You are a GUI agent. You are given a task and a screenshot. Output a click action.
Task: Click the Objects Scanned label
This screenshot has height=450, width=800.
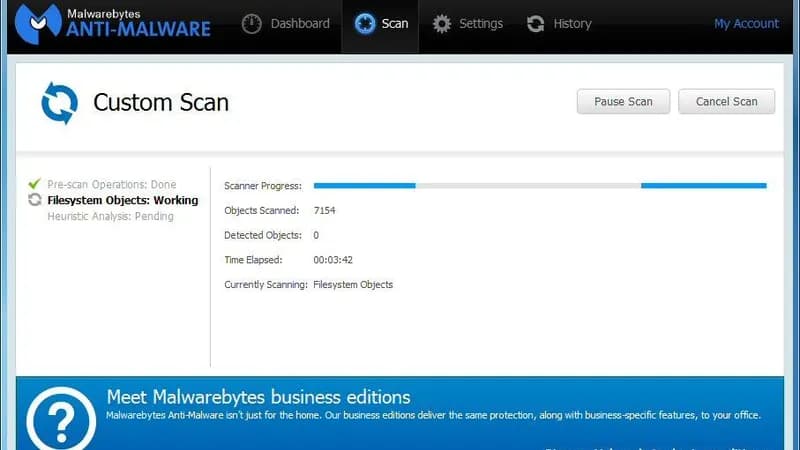coord(262,210)
